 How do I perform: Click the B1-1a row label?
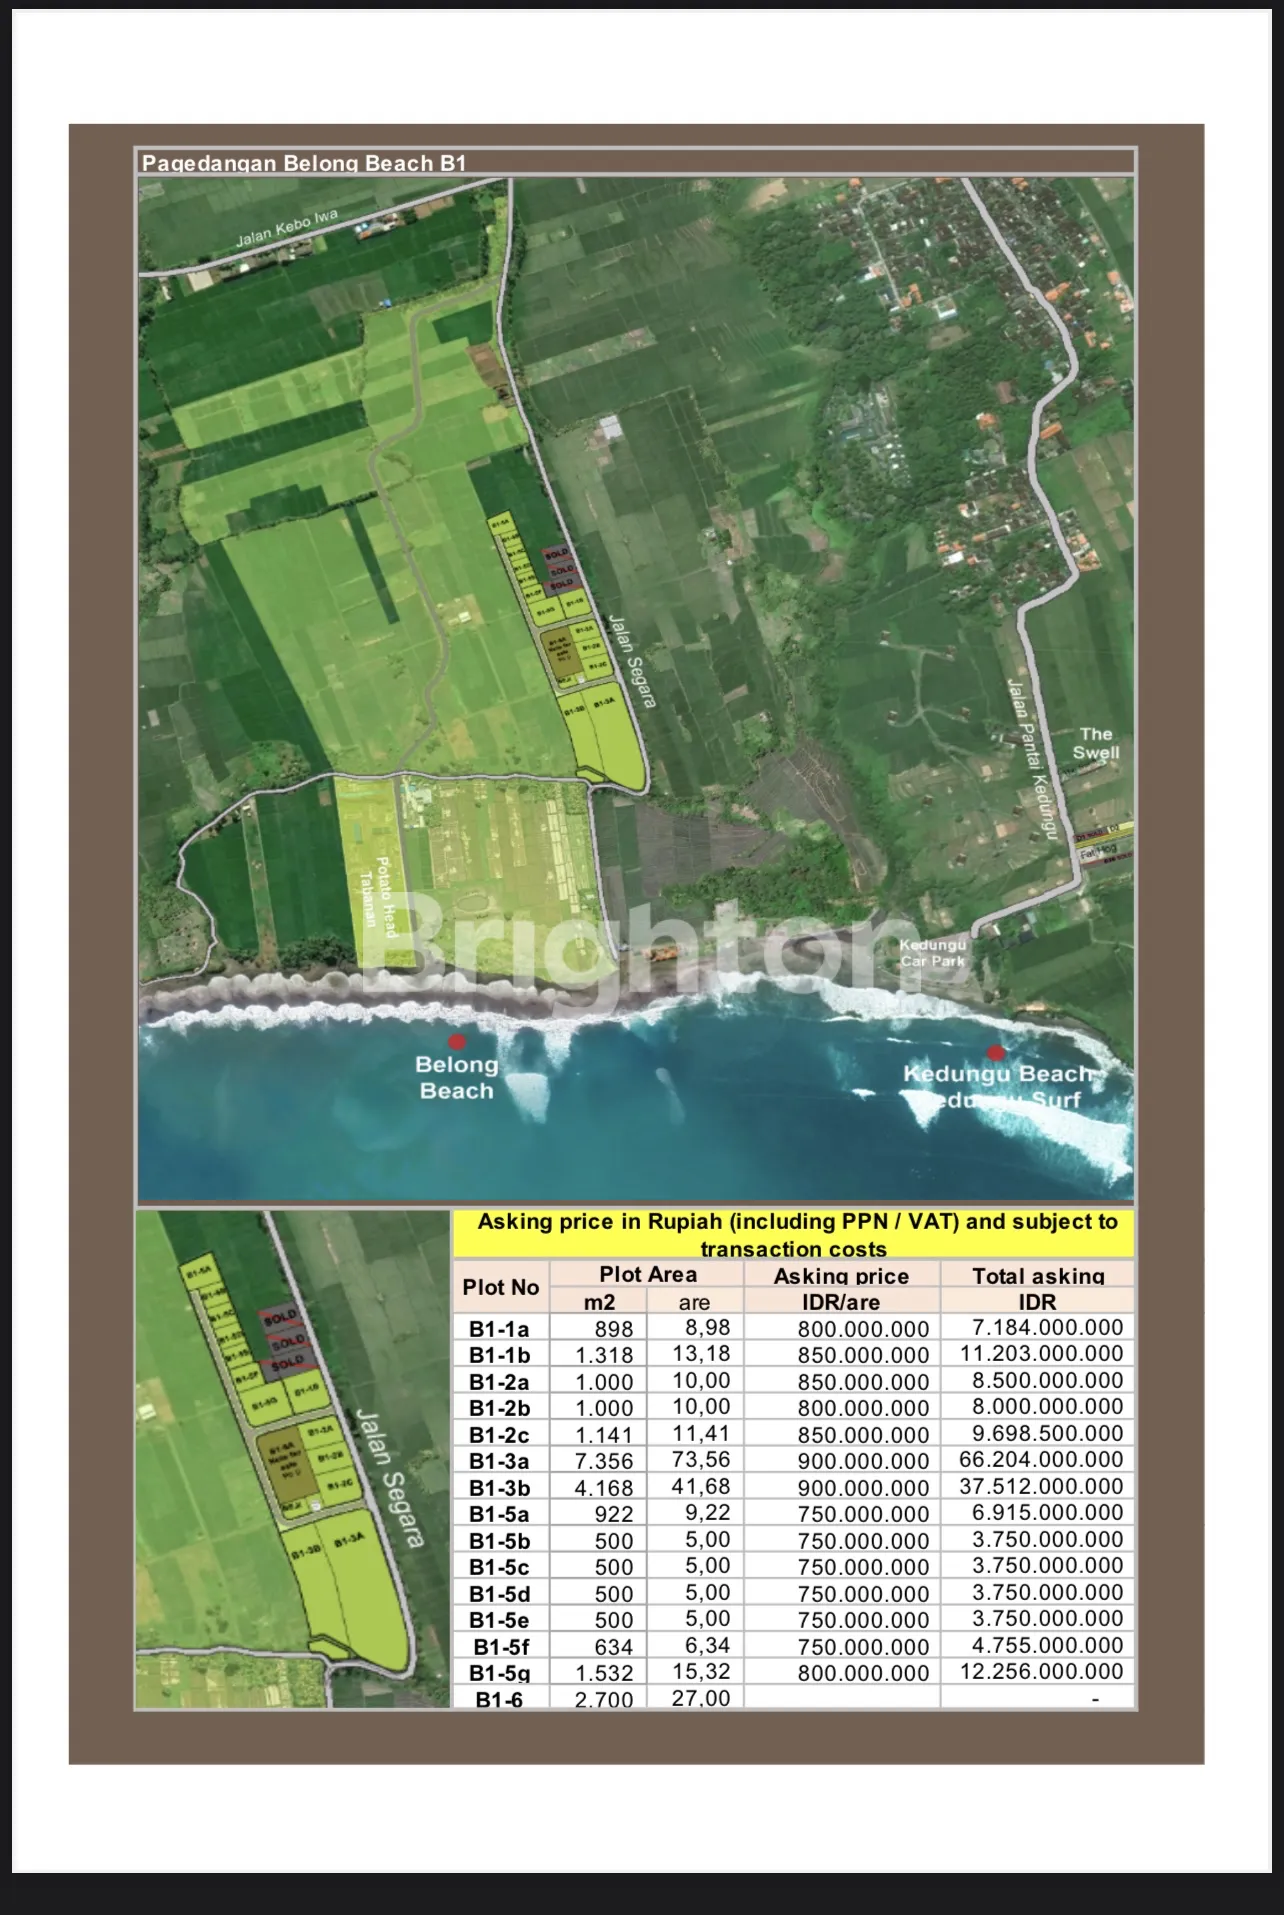pos(499,1329)
